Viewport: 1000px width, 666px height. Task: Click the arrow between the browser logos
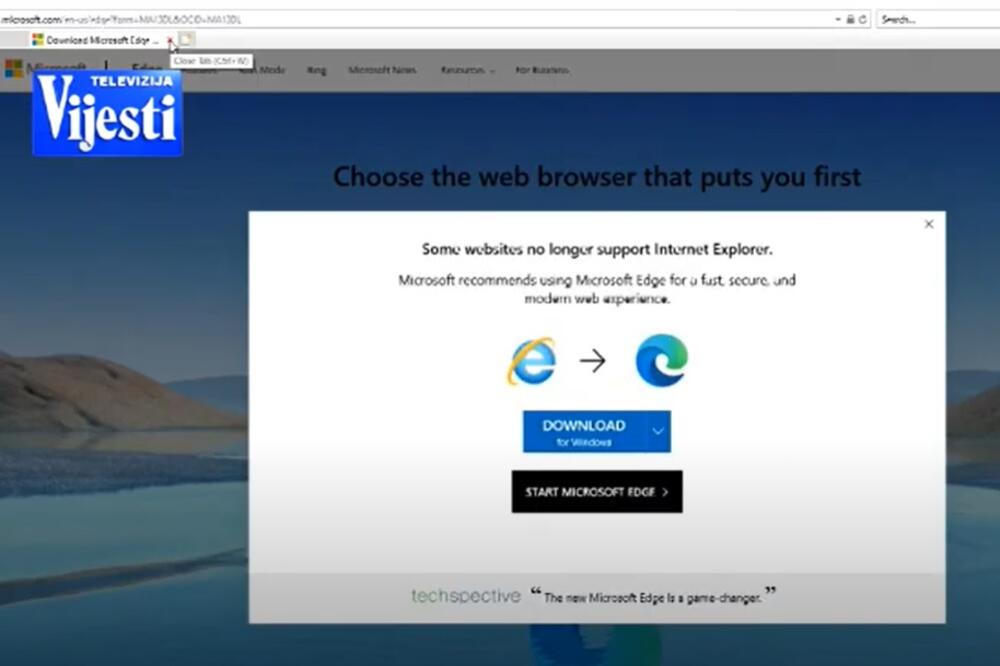point(593,361)
